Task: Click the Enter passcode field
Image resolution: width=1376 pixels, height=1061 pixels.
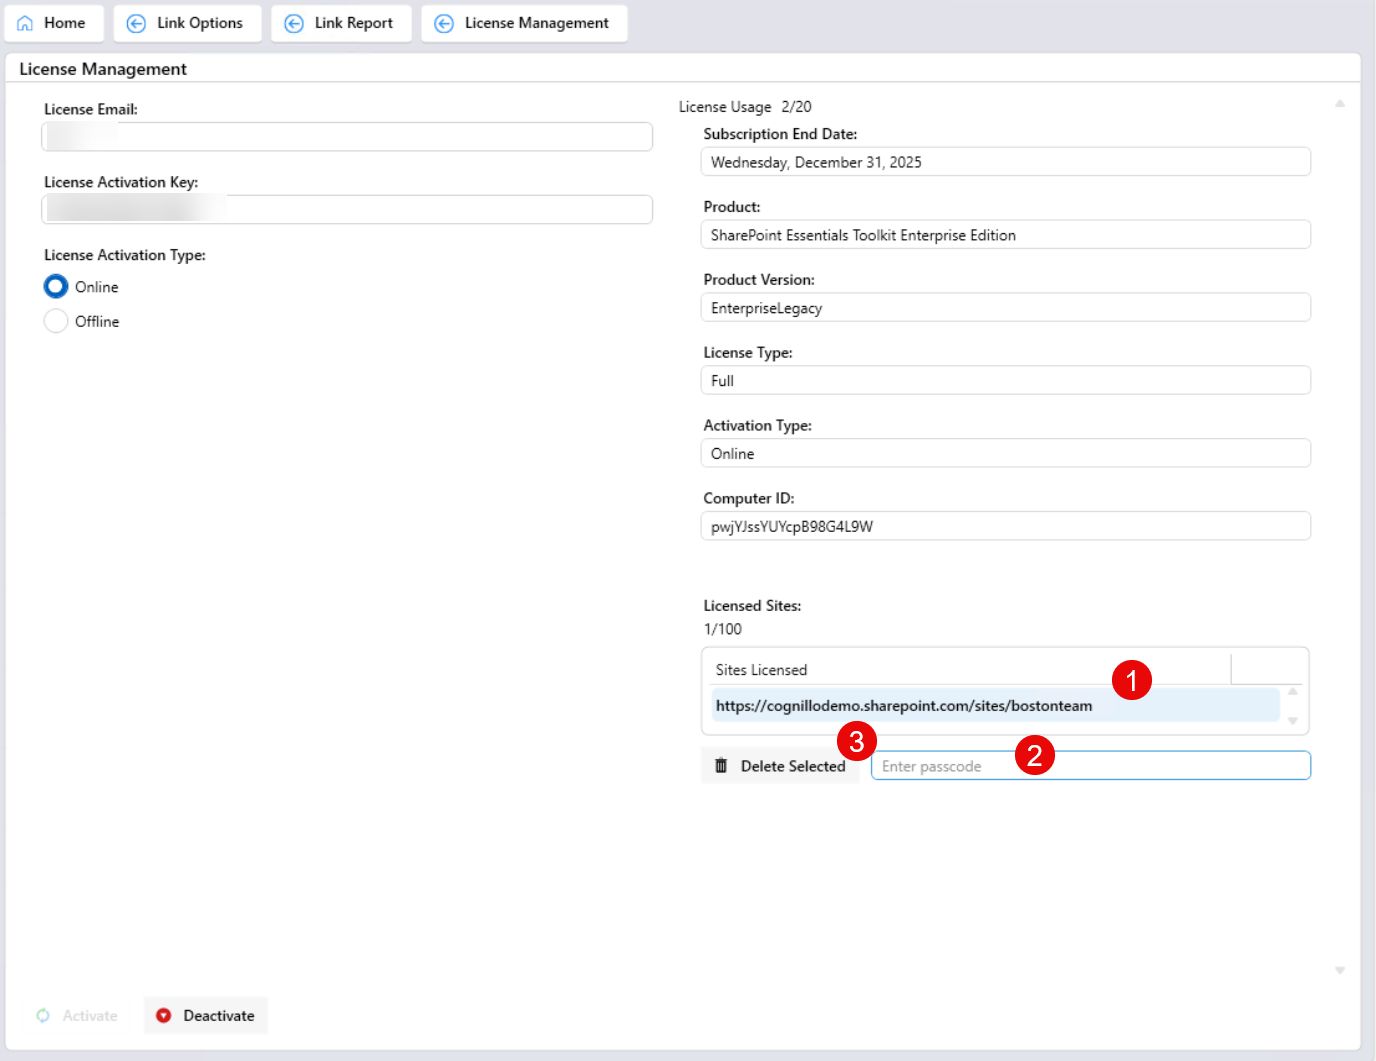Action: coord(1090,766)
